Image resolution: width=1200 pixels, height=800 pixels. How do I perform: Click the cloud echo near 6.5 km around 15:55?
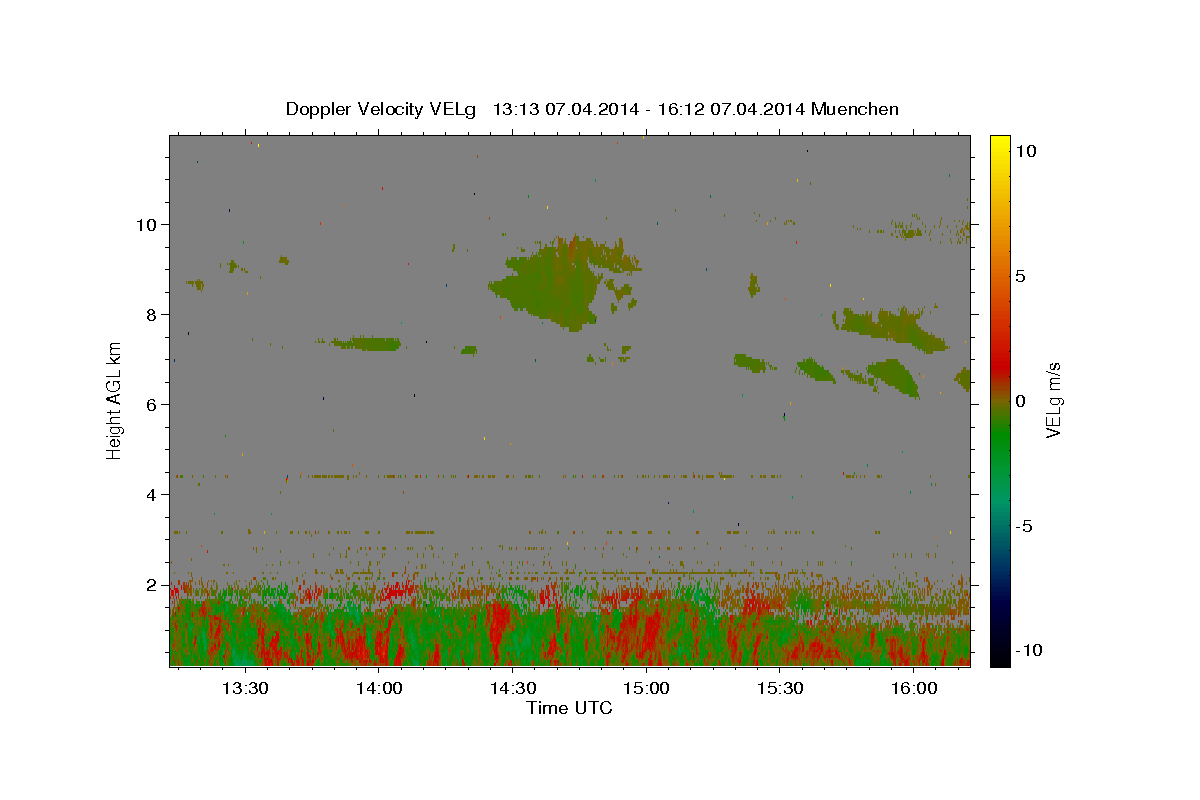coord(893,376)
